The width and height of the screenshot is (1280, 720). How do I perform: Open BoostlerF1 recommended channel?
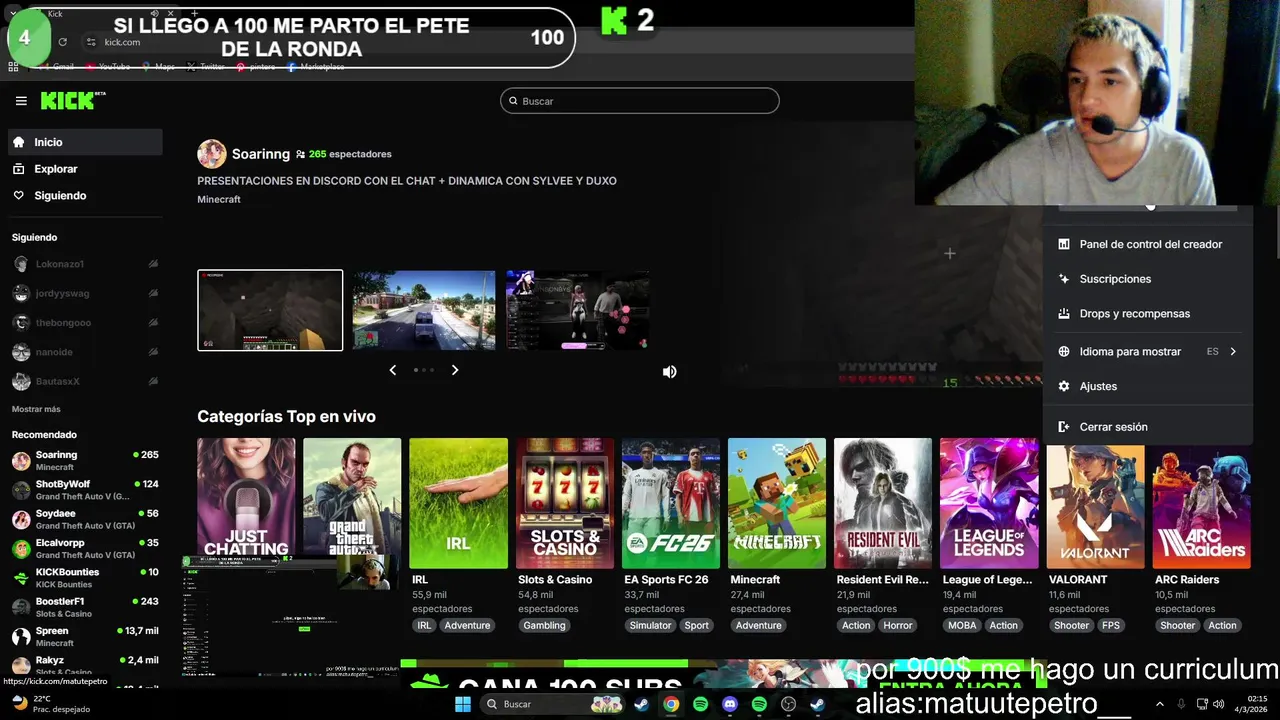click(85, 607)
